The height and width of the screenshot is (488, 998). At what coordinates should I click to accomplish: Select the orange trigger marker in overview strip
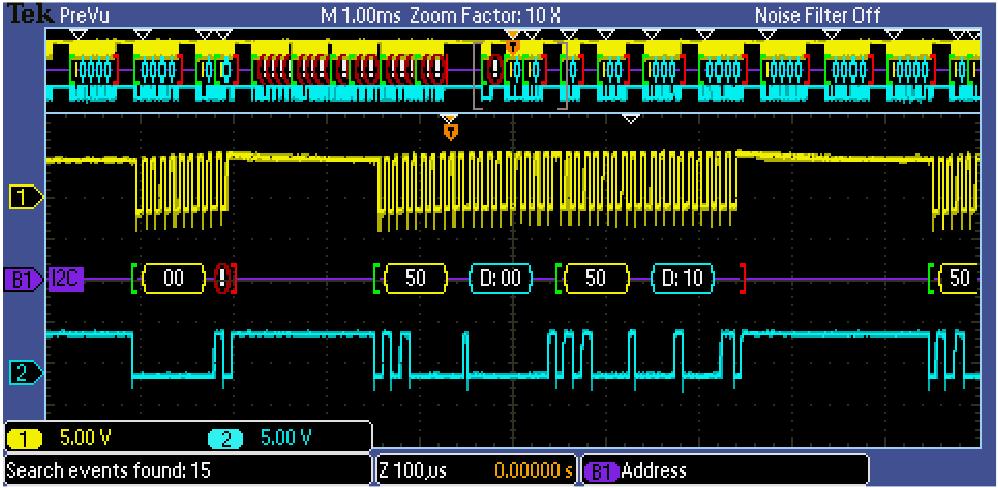(513, 46)
